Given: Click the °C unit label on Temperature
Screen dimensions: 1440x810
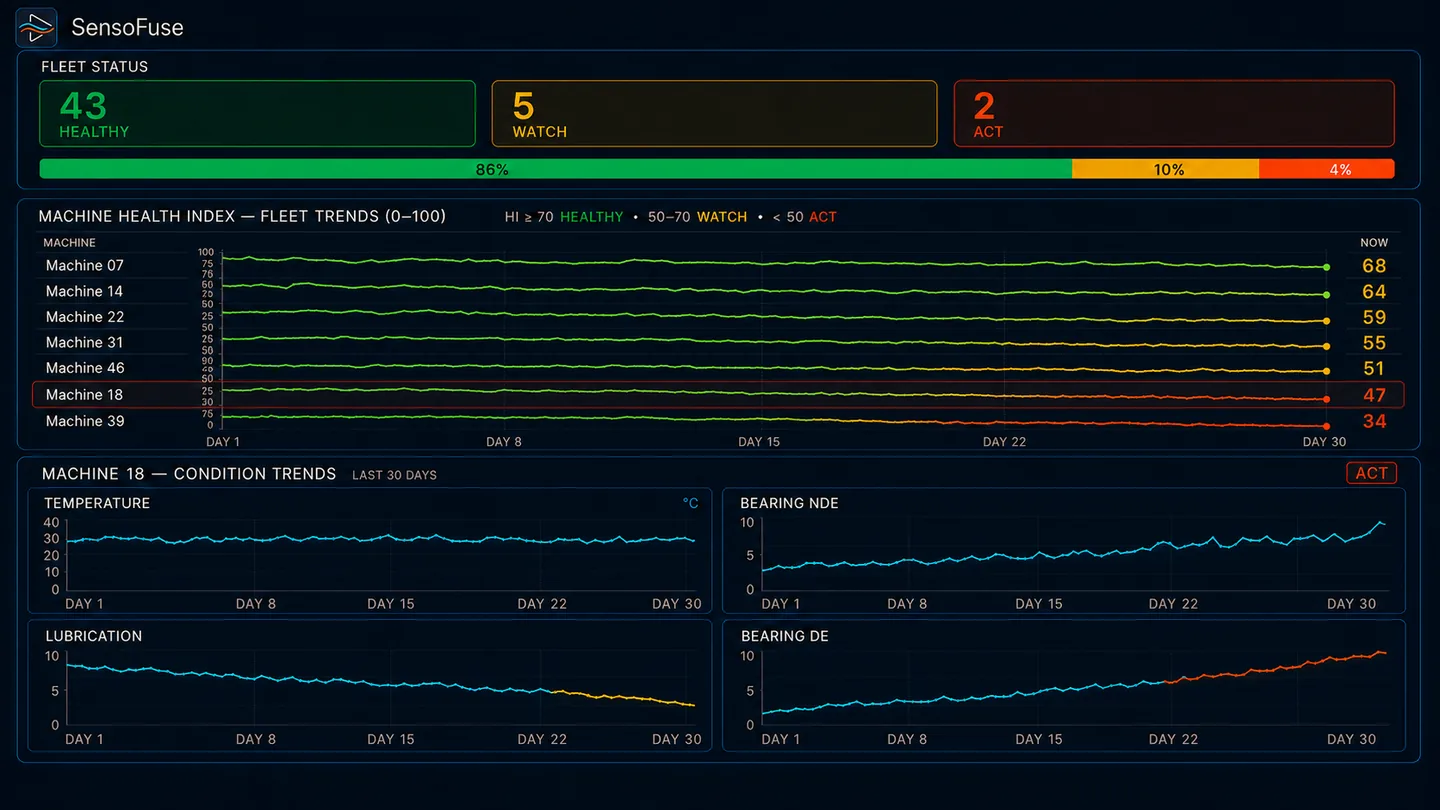Looking at the screenshot, I should click(x=690, y=503).
